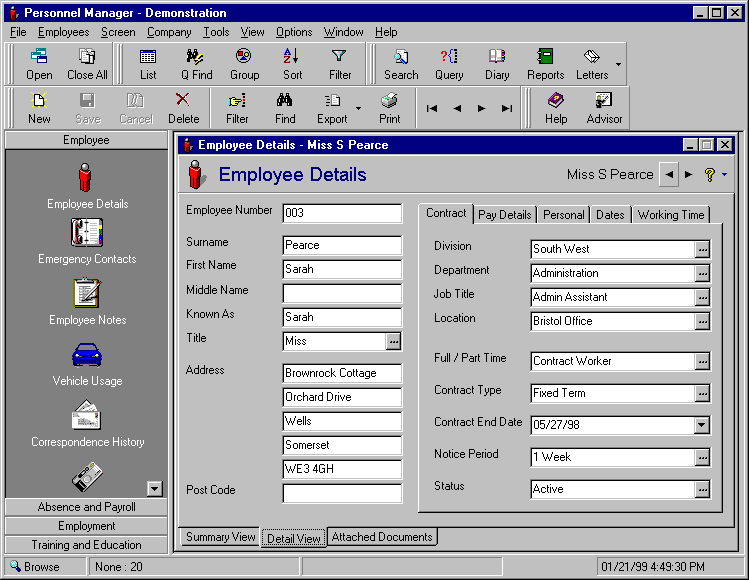Expand the Letters toolbar overflow arrow
The width and height of the screenshot is (749, 580).
619,64
